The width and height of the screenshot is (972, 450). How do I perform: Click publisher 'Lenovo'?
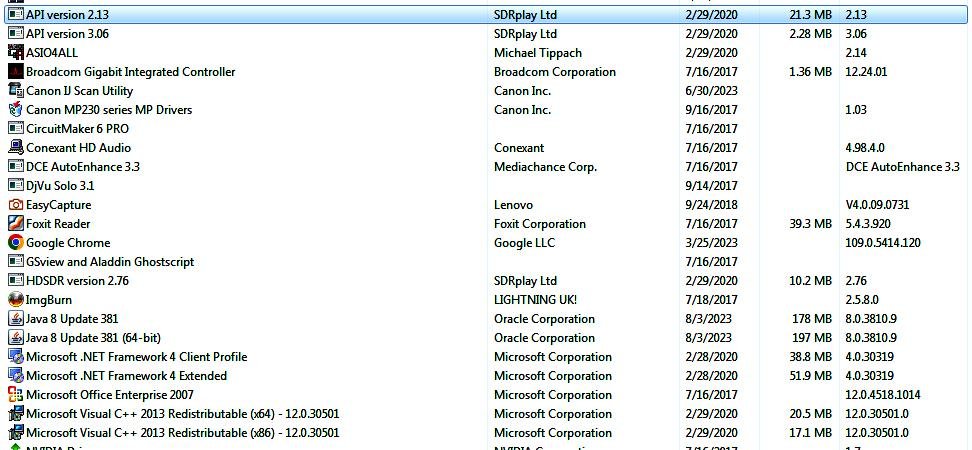tap(513, 205)
